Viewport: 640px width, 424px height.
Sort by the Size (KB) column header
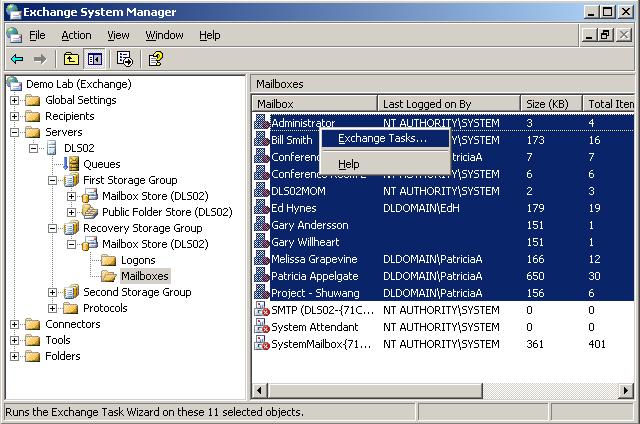coord(551,104)
